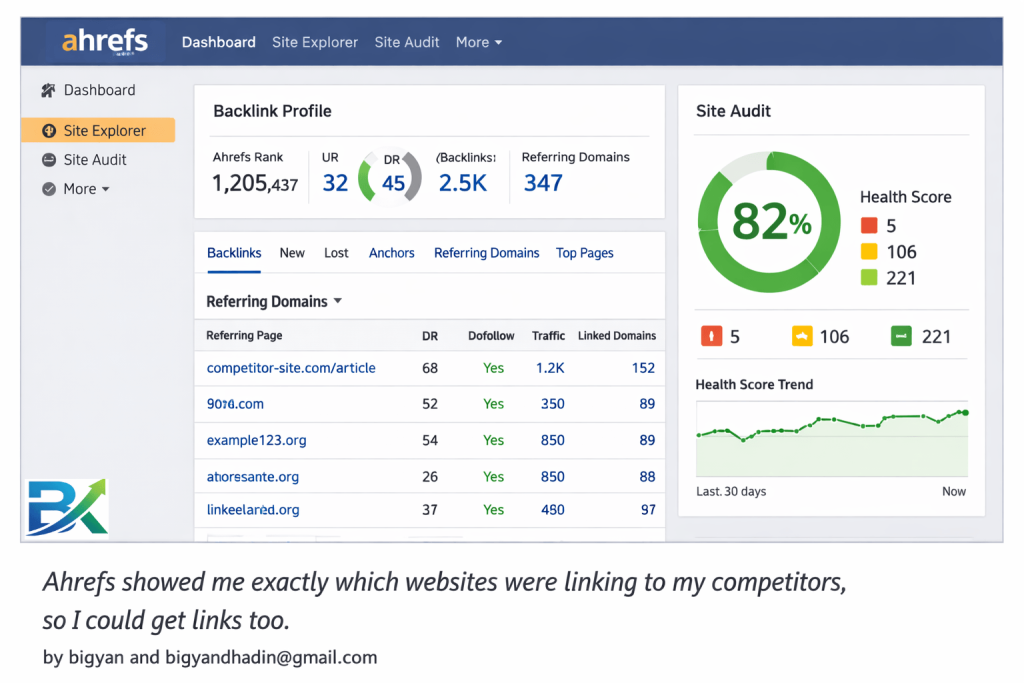Click the Health Score legend value 221
Image resolution: width=1024 pixels, height=683 pixels.
pyautogui.click(x=901, y=278)
